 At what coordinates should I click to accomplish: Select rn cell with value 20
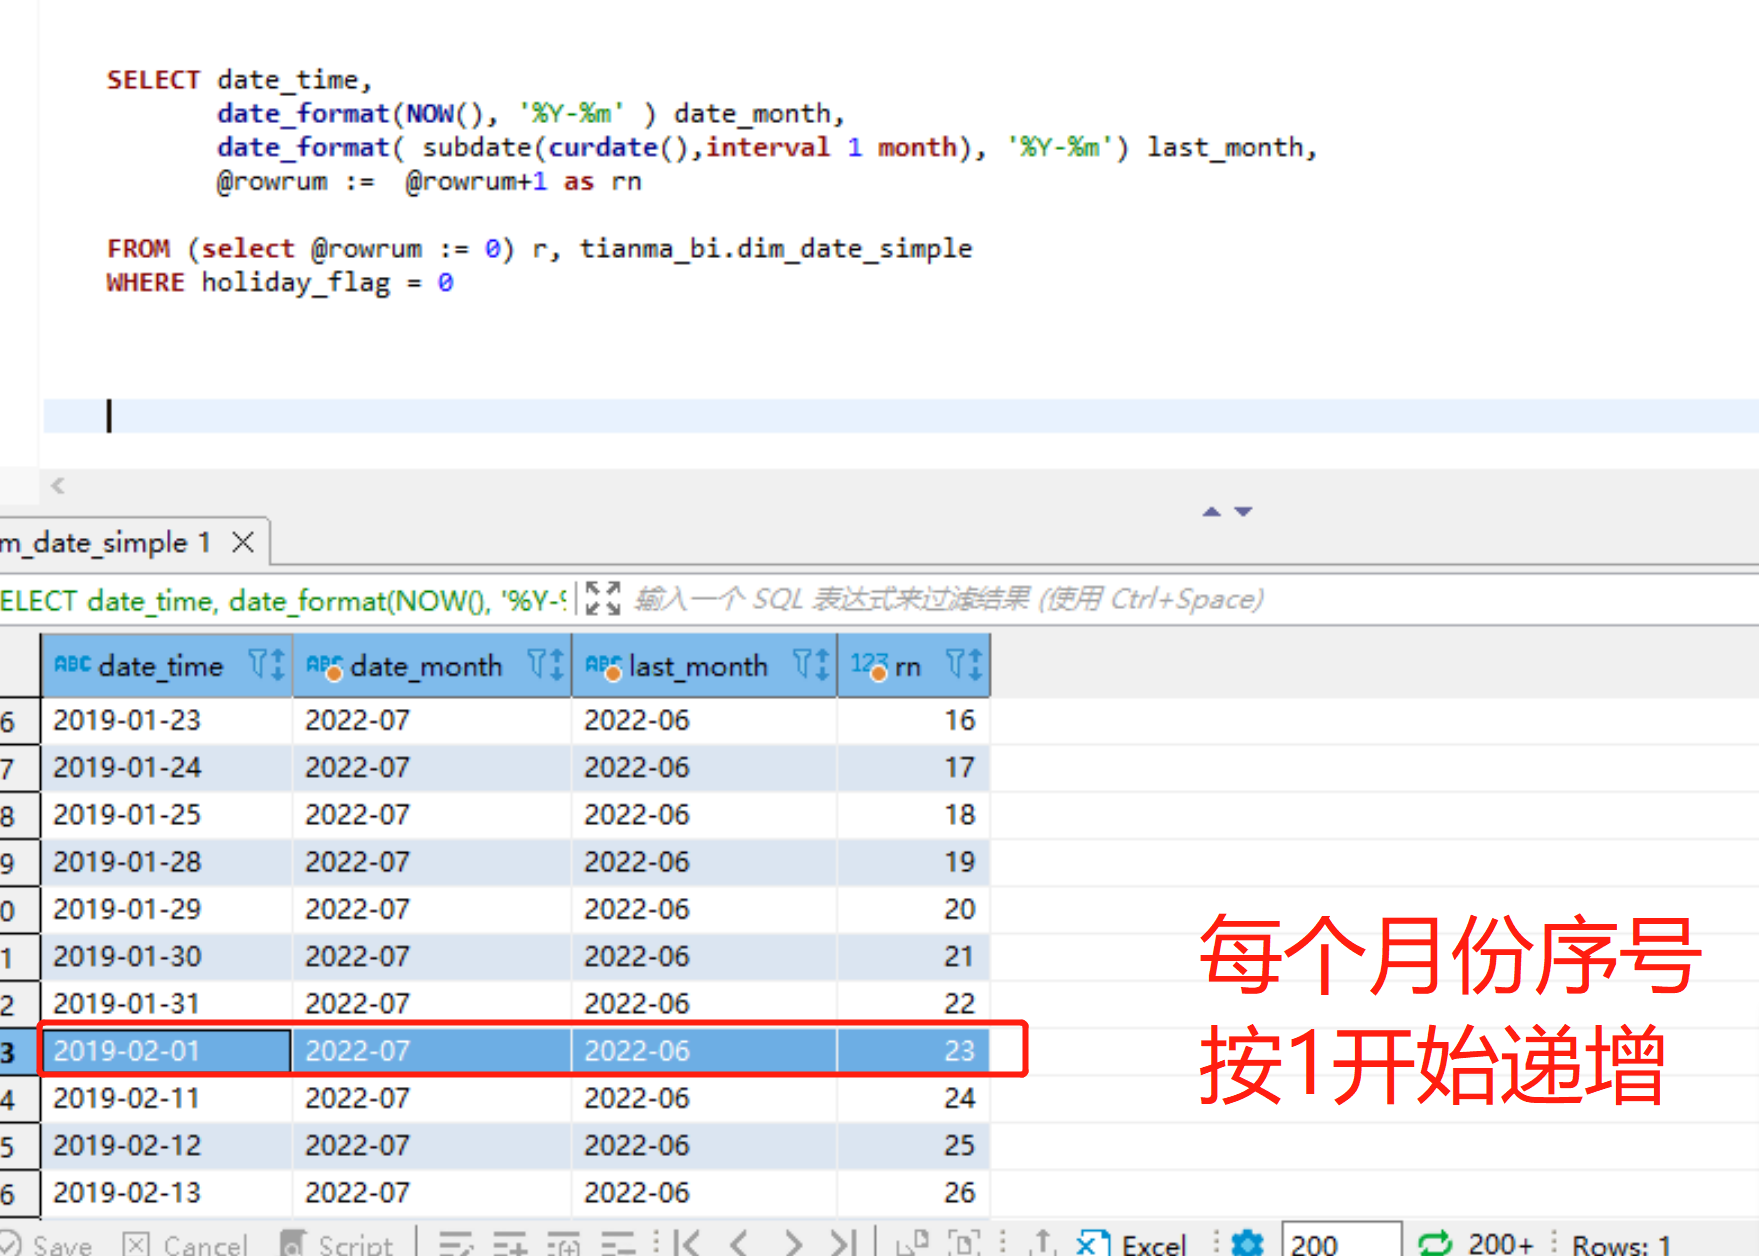click(913, 909)
